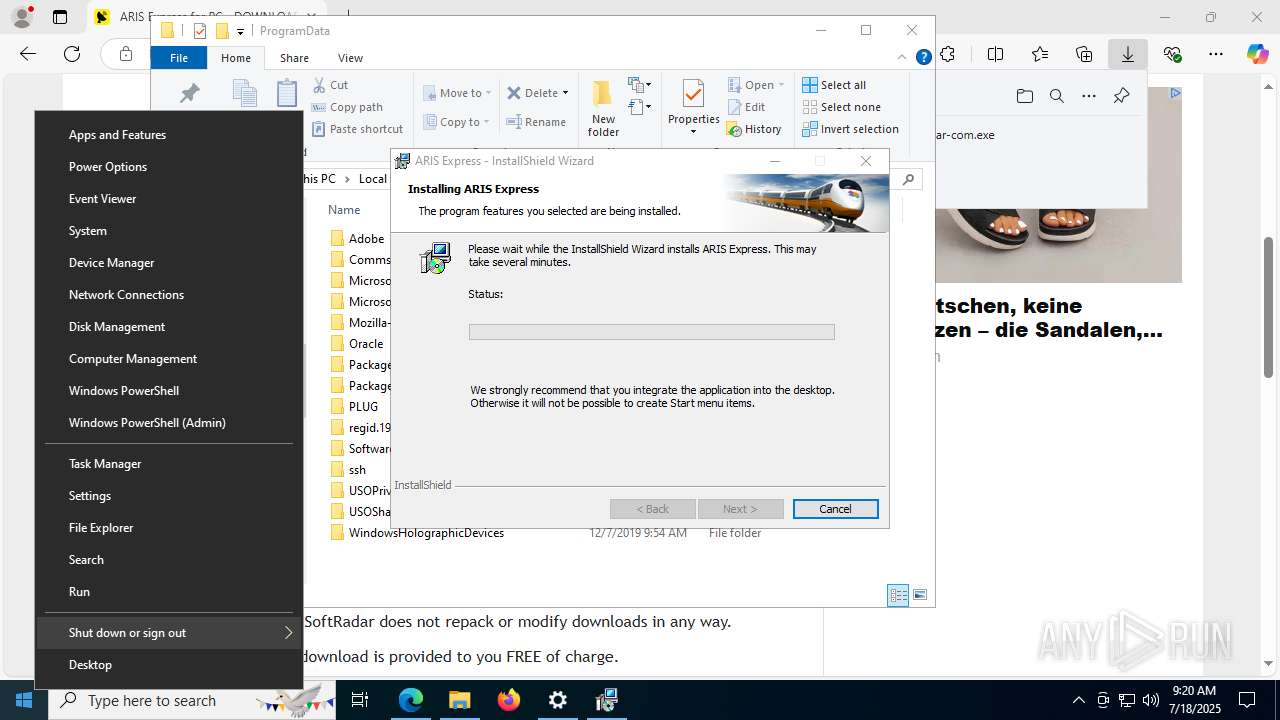Open Edge Settings and more ellipsis
Screen dimensions: 1280x720
pos(1216,54)
